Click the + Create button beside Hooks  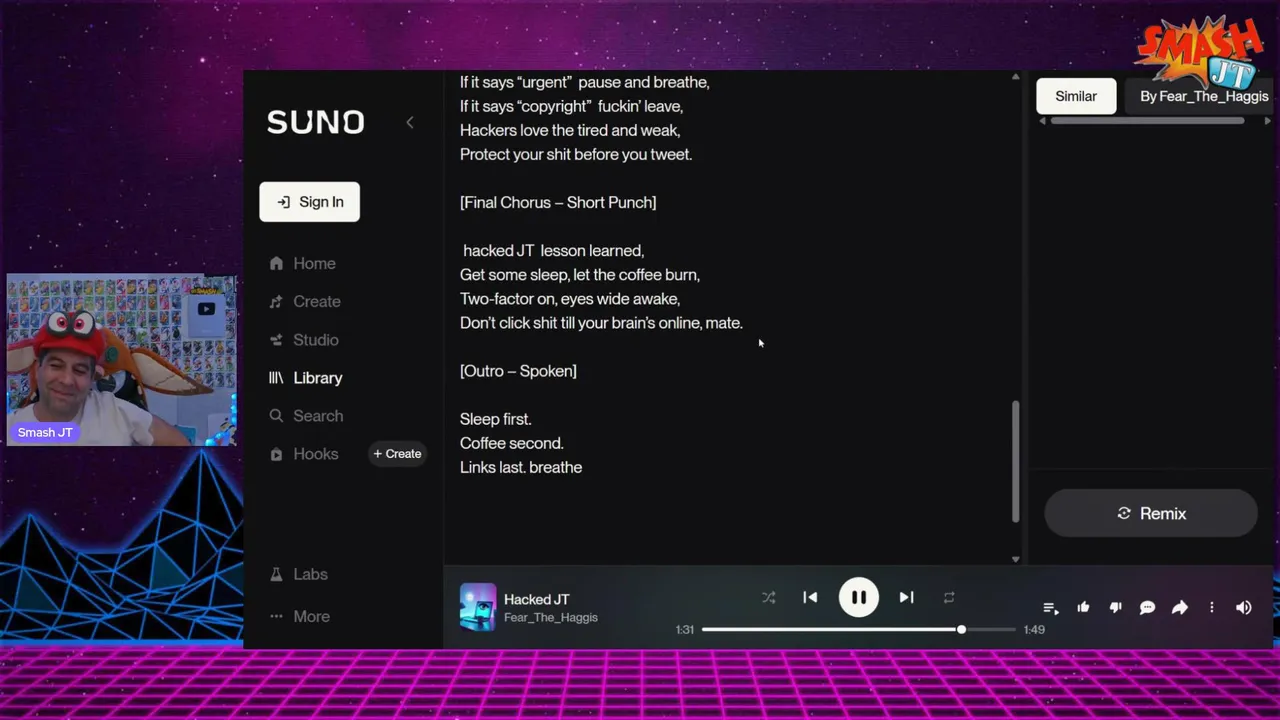tap(397, 454)
